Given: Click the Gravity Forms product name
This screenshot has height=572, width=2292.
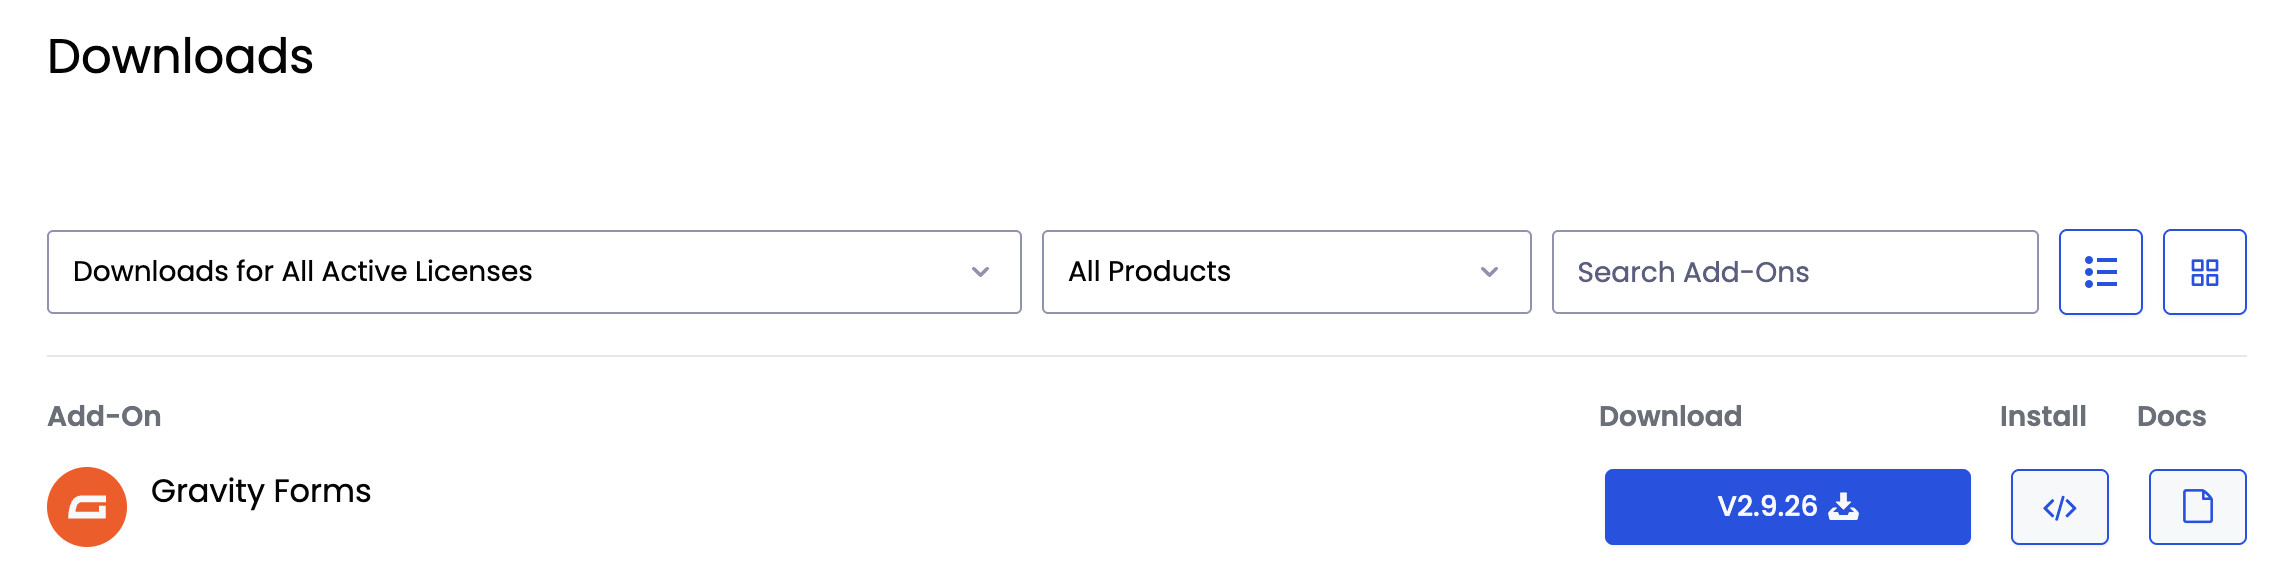Looking at the screenshot, I should (261, 491).
